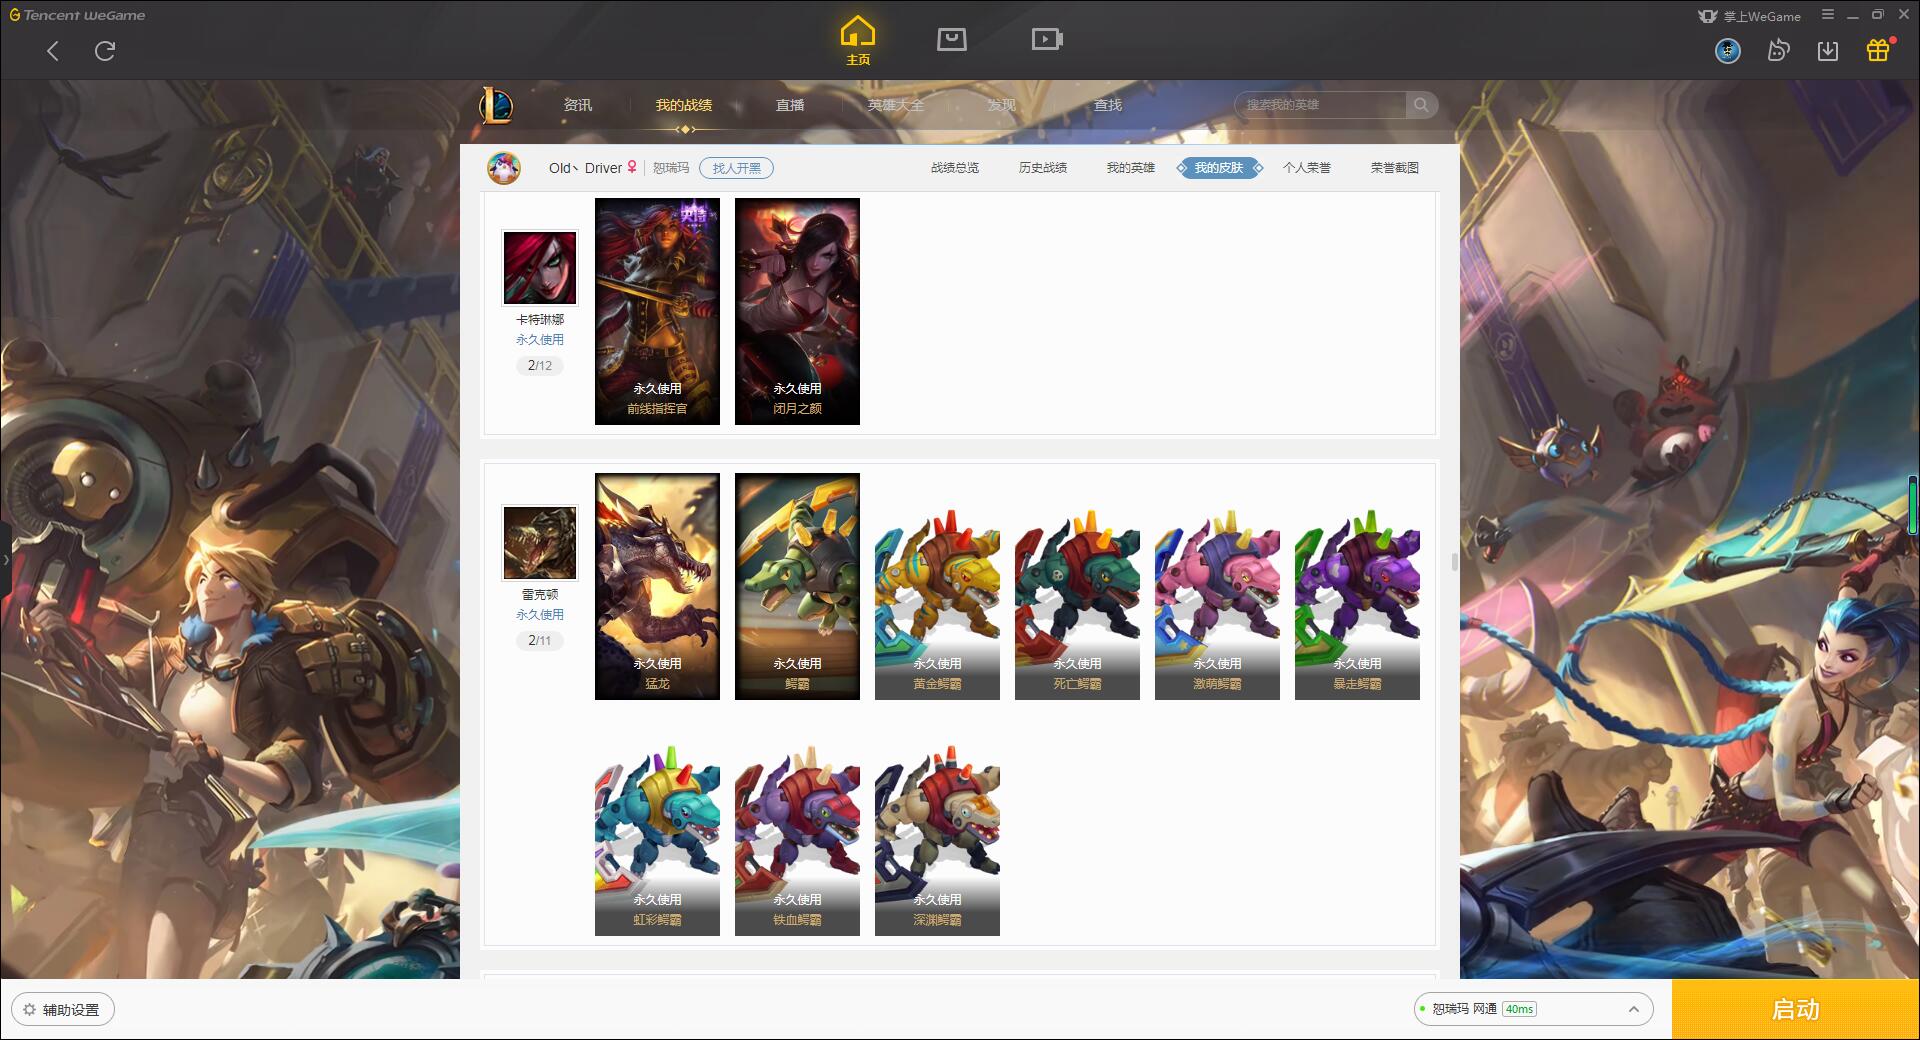Open the 虹彩鳄霸 chroma card
This screenshot has width=1920, height=1040.
point(657,840)
